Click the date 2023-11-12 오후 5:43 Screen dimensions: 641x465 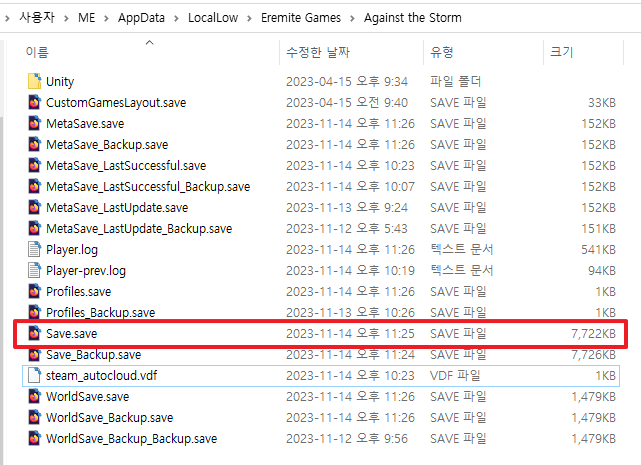[x=347, y=229]
